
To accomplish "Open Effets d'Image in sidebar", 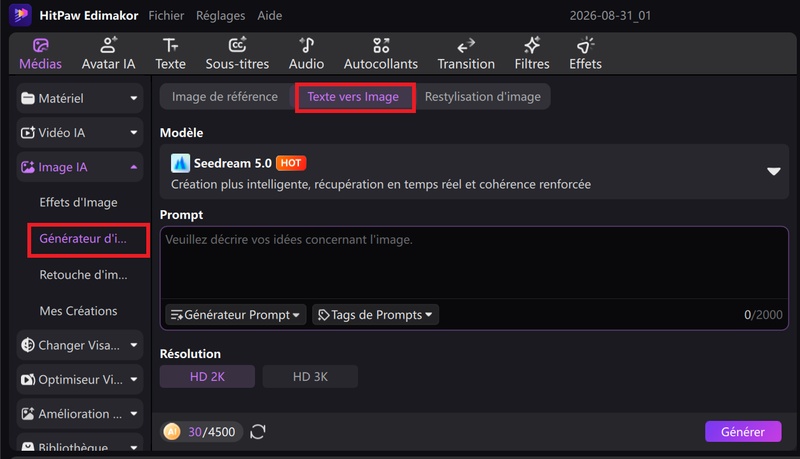I will (x=78, y=202).
